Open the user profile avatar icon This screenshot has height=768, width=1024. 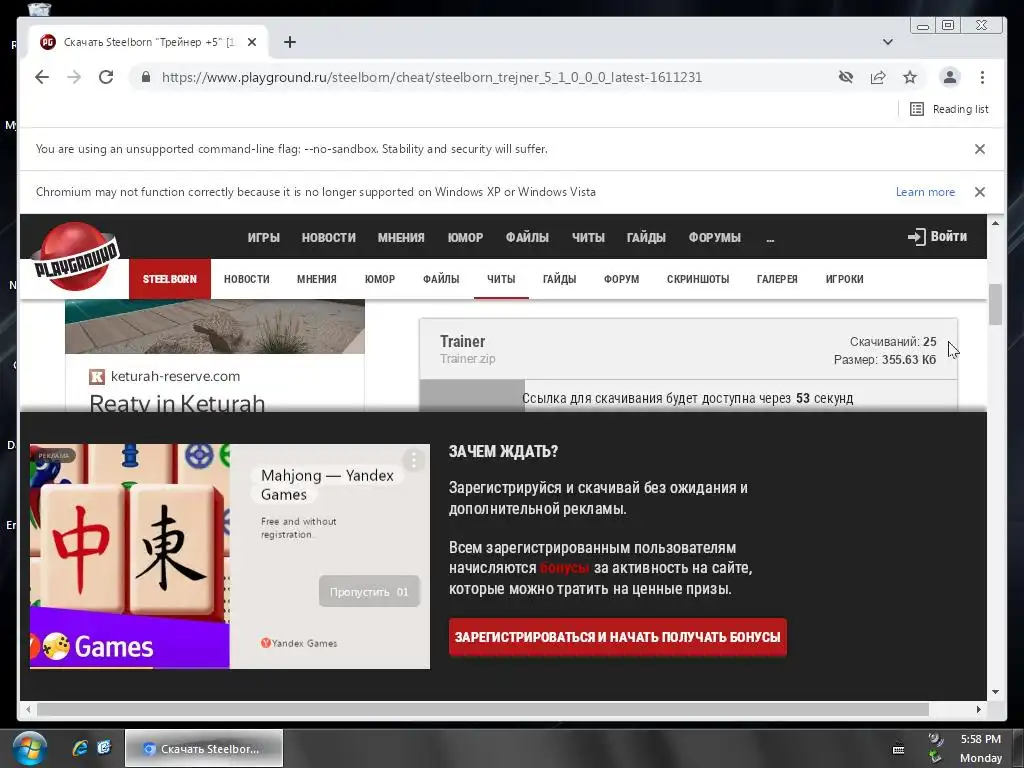tap(950, 77)
